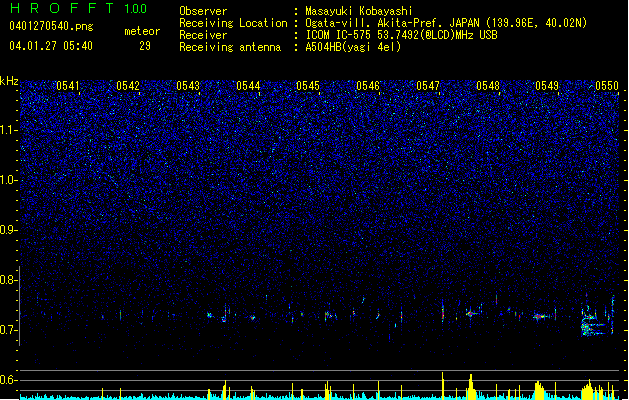Click the Receiving antenna label
Viewport: 629px width, 400px height.
pos(230,47)
